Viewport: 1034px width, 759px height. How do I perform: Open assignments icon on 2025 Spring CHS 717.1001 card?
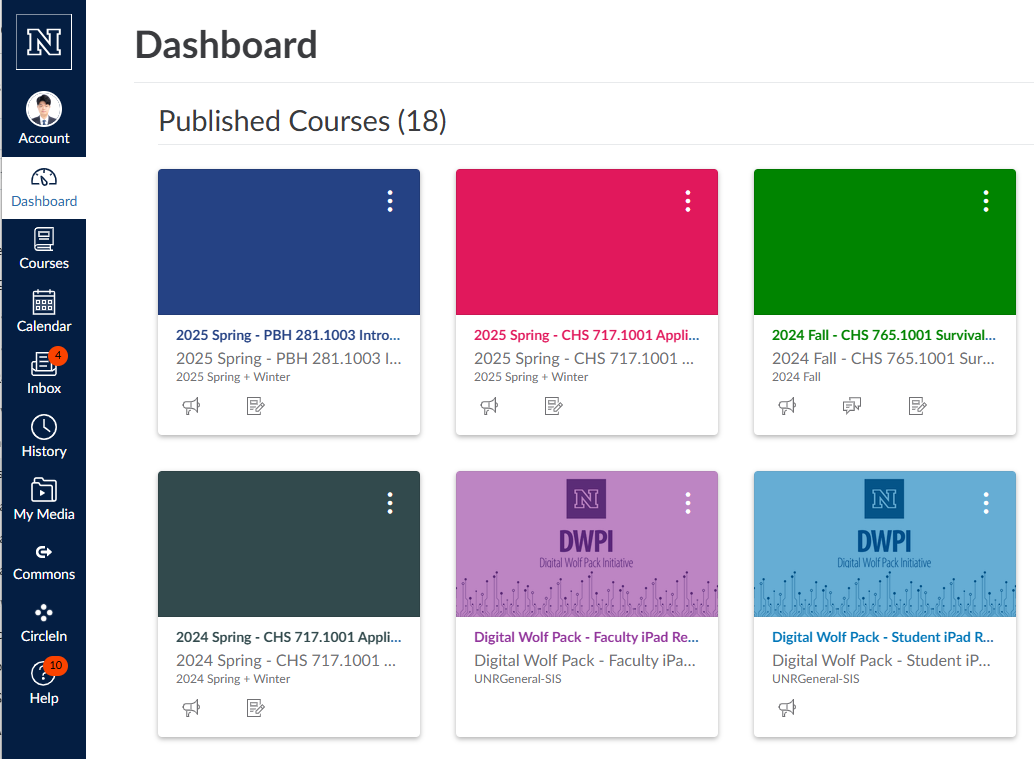tap(553, 406)
